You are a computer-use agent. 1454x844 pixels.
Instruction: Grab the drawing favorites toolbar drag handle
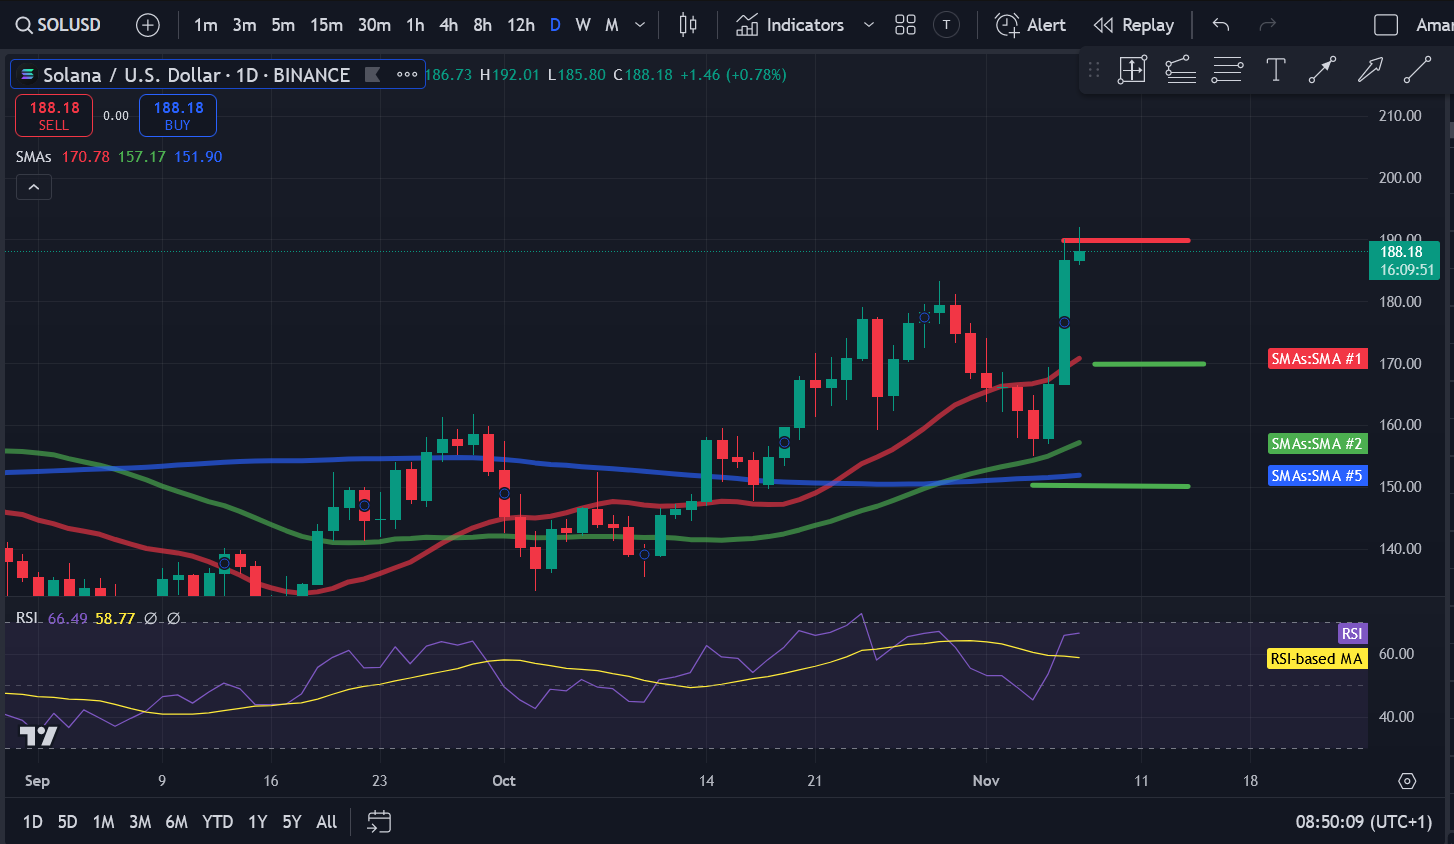(1094, 70)
